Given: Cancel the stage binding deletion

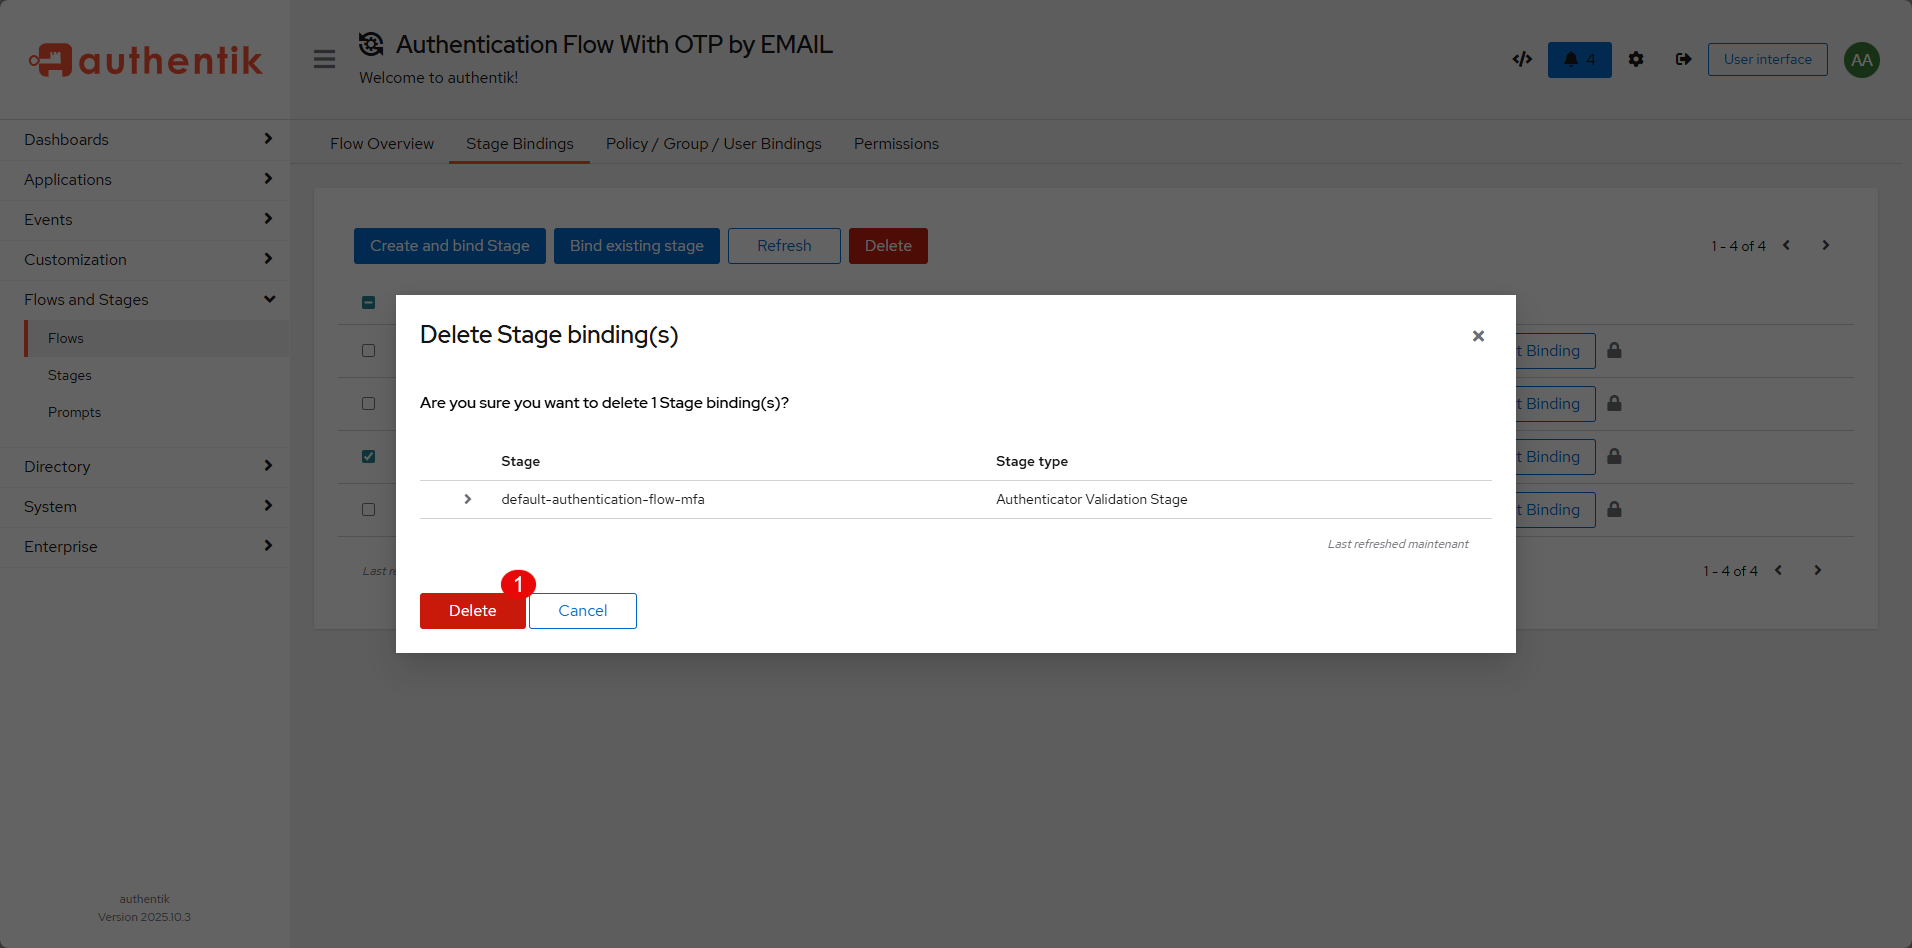Looking at the screenshot, I should 582,611.
